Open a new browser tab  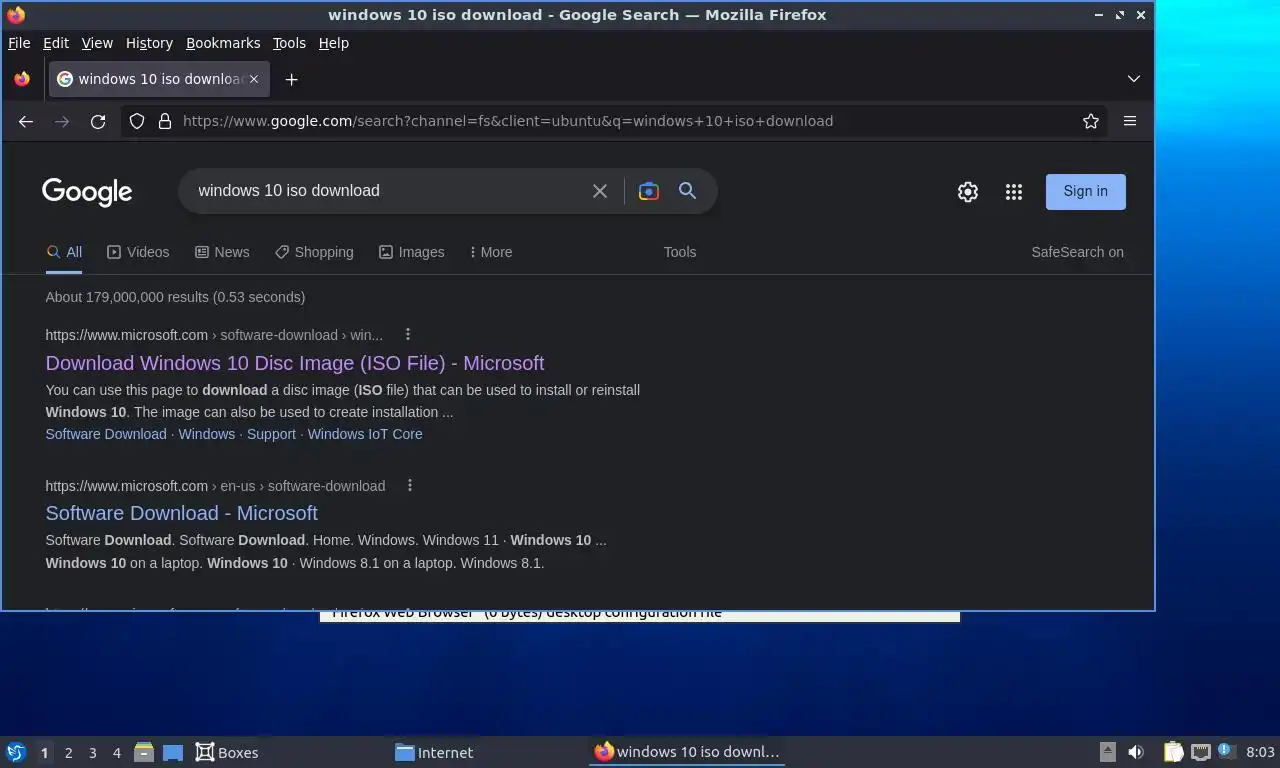pyautogui.click(x=291, y=79)
